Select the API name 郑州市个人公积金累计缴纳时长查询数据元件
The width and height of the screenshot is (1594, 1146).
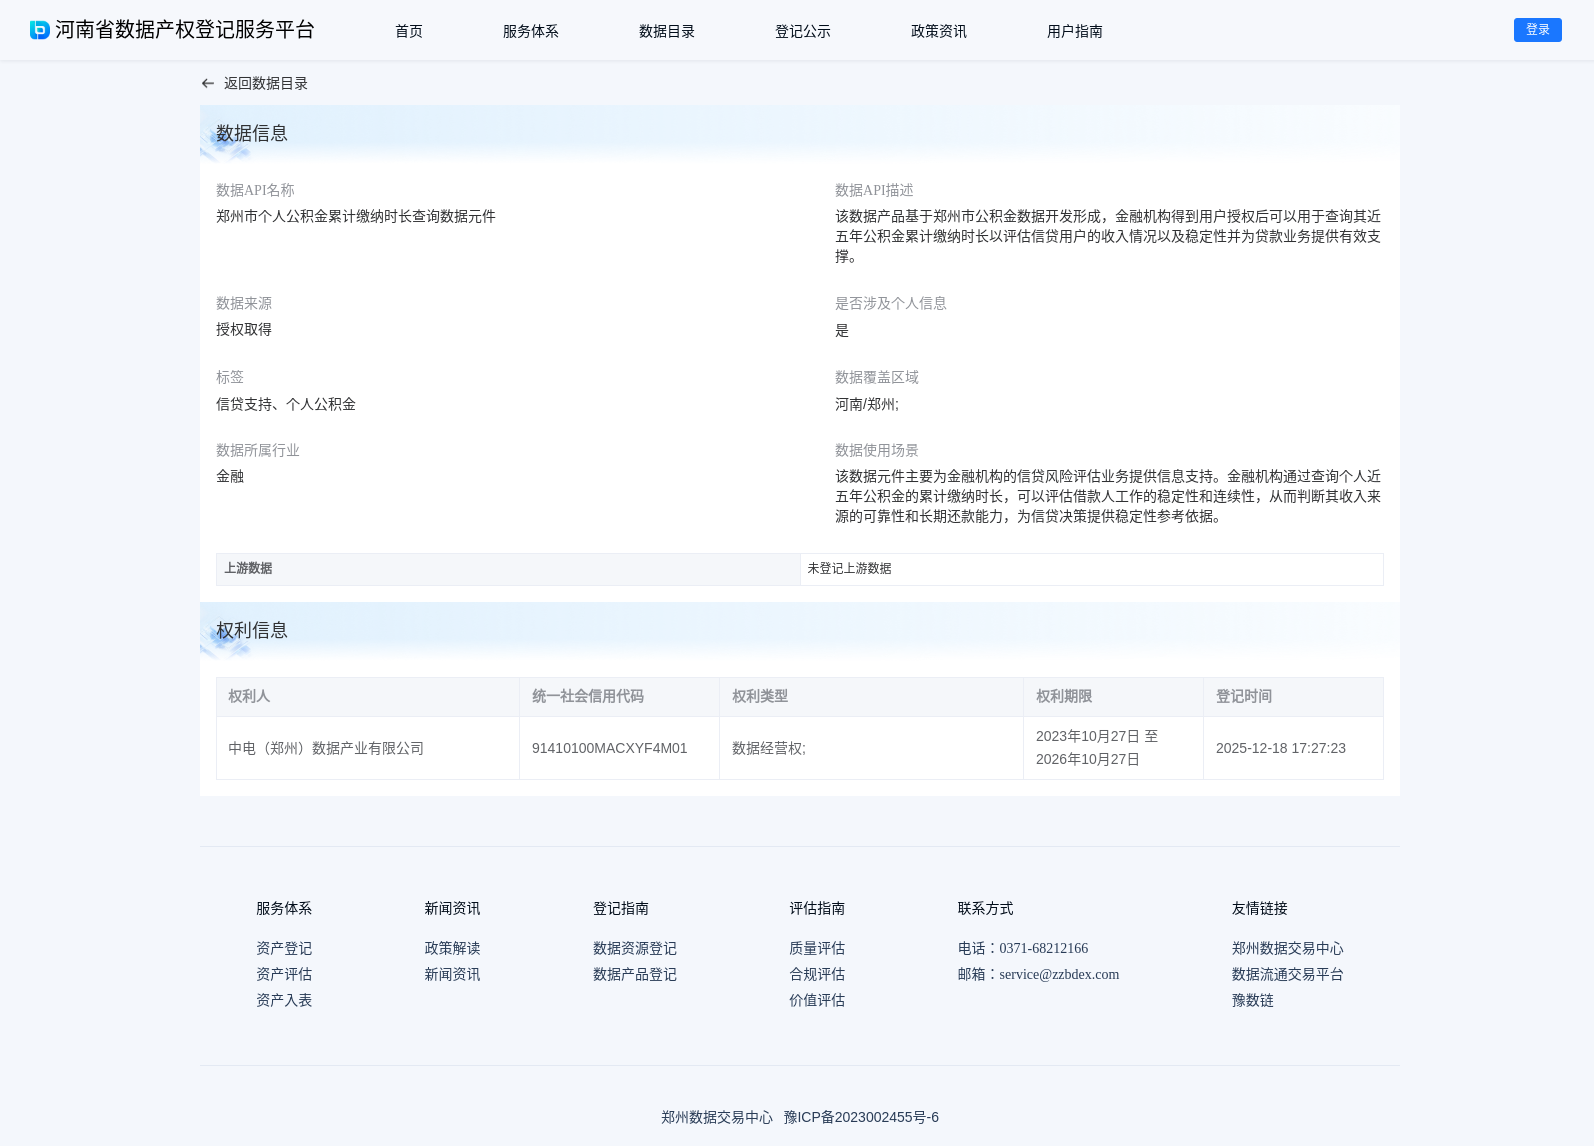tap(356, 216)
